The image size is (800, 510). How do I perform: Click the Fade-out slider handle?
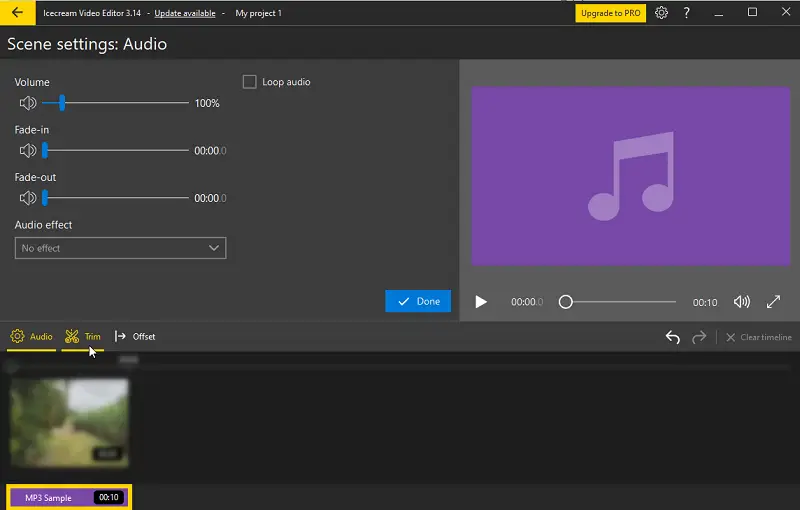(45, 198)
